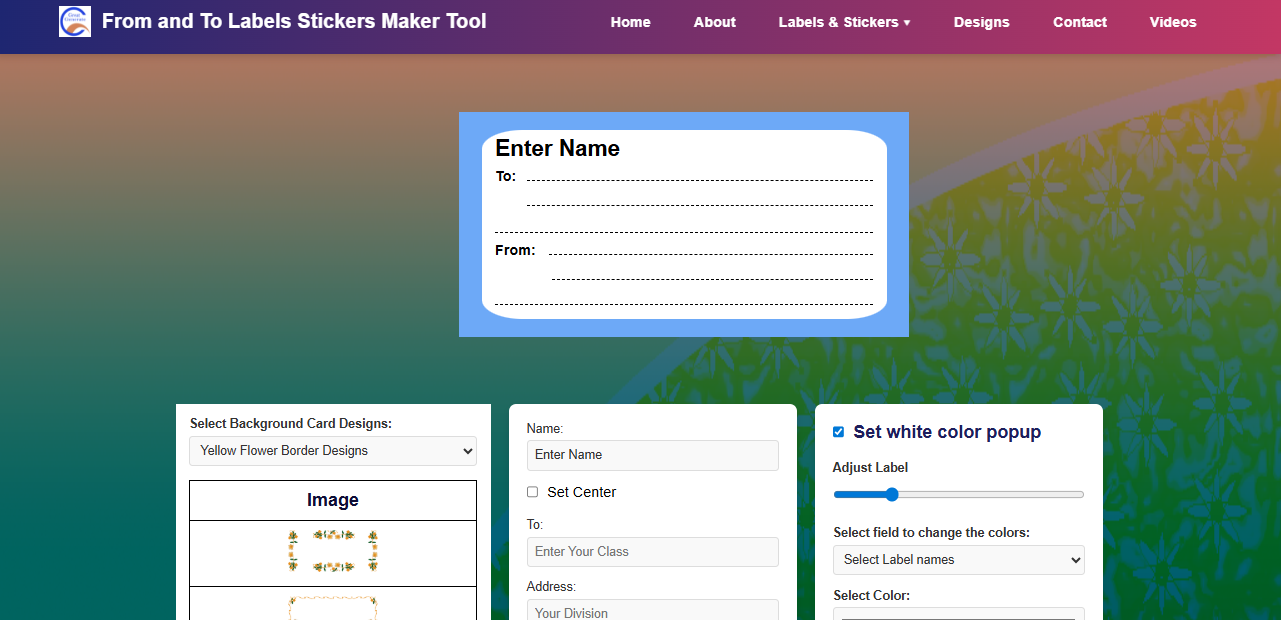Expand the Labels & Stickers menu
The image size is (1281, 620).
pyautogui.click(x=844, y=22)
